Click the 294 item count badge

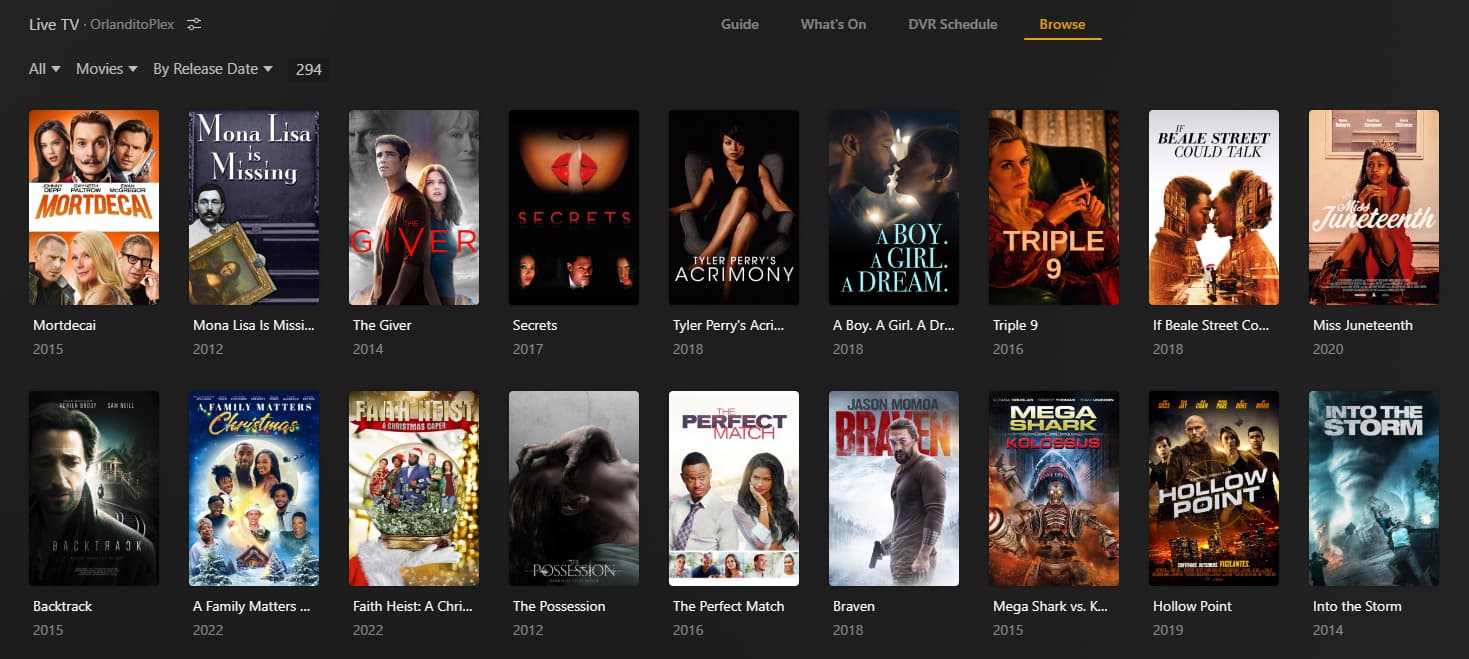coord(309,69)
